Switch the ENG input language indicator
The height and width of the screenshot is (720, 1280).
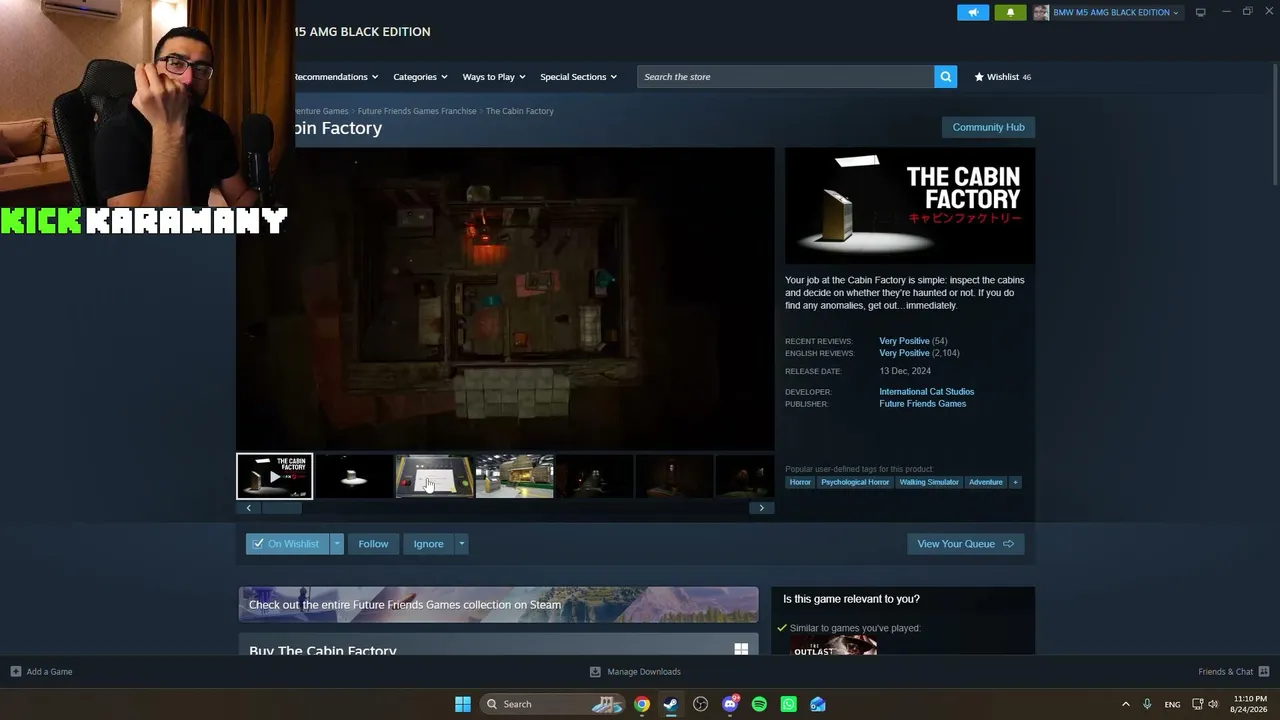(1172, 704)
